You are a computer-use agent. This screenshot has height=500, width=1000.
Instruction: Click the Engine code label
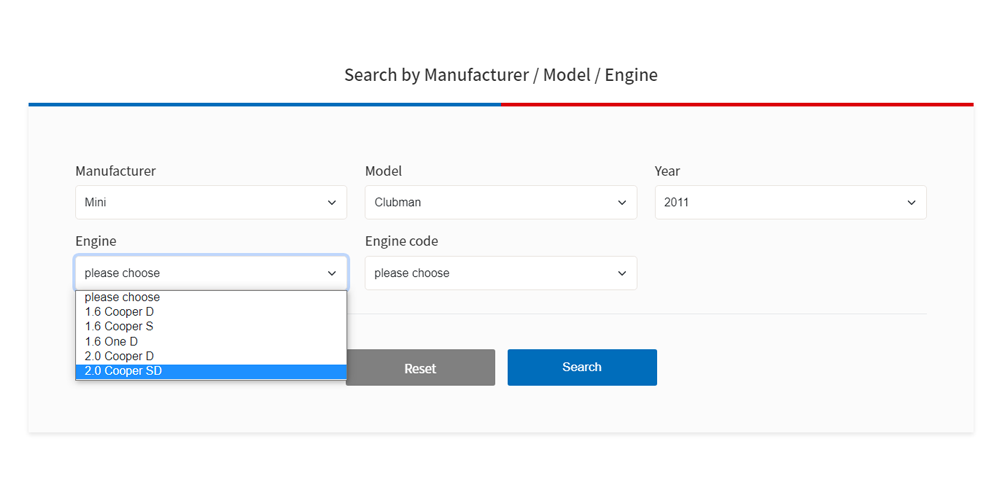click(x=401, y=241)
